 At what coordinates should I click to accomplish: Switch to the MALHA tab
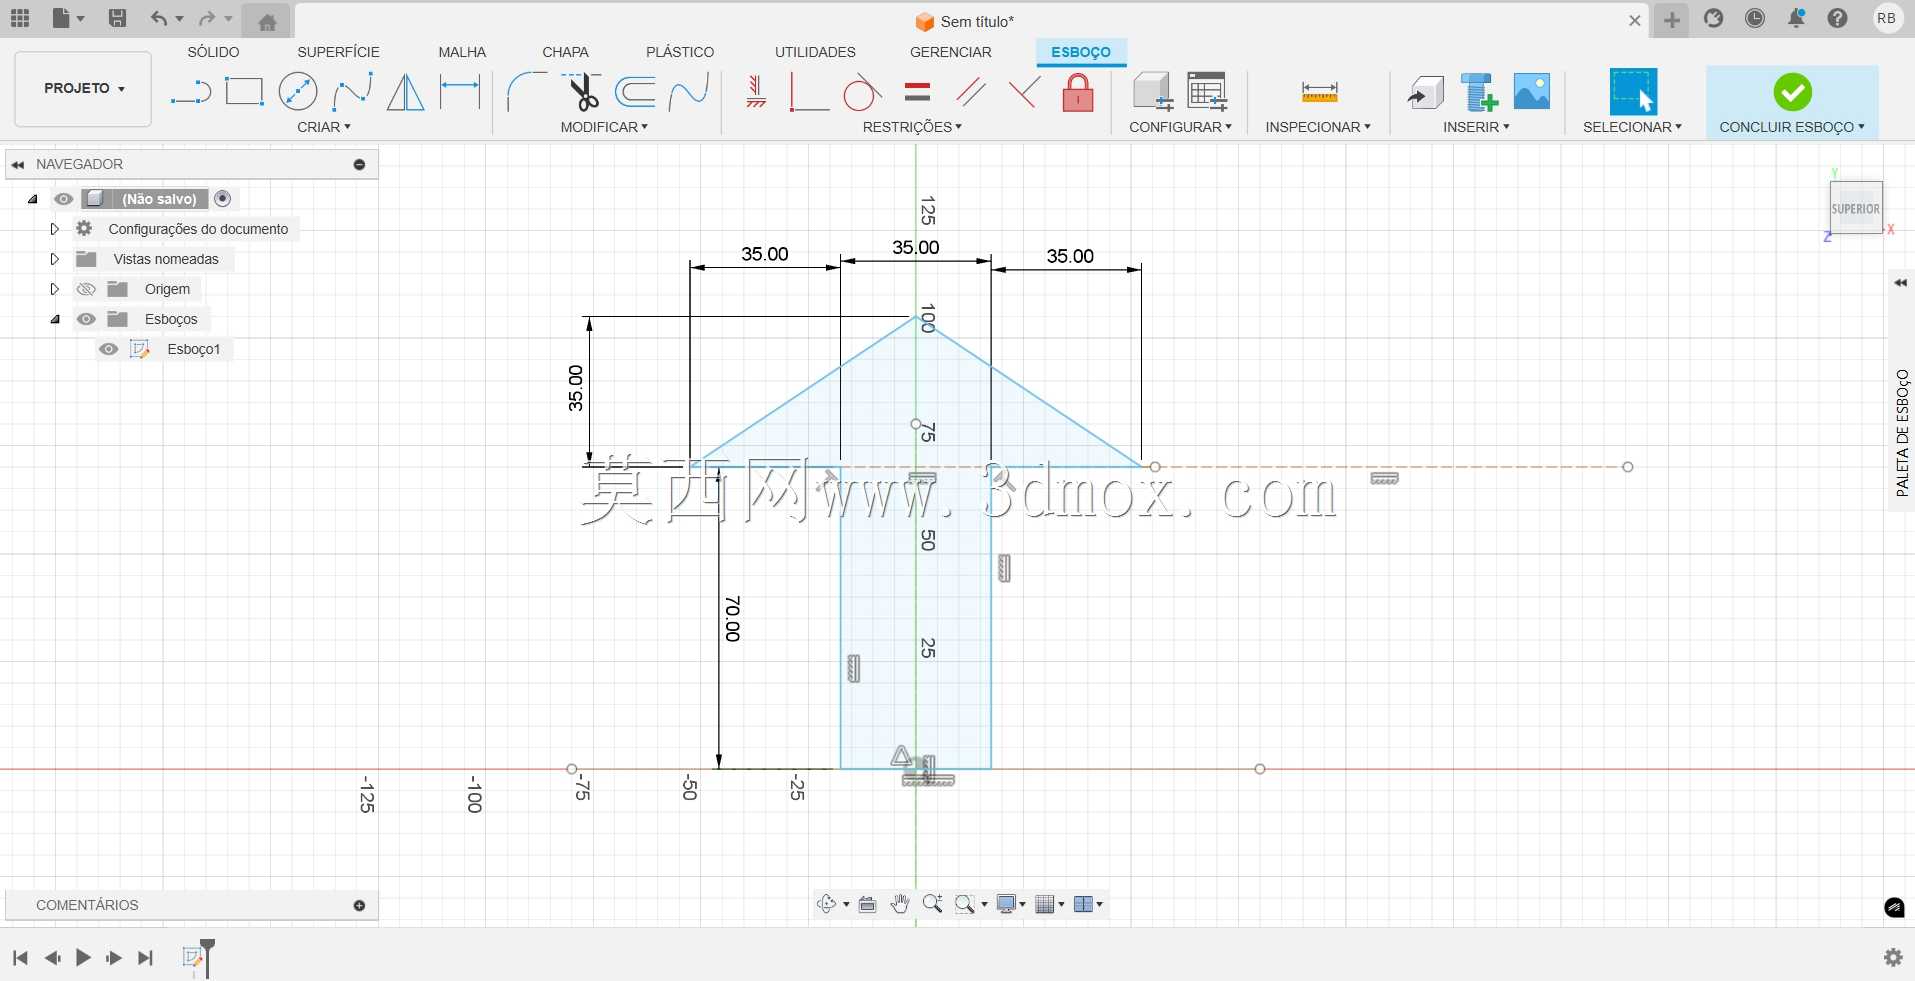(462, 52)
